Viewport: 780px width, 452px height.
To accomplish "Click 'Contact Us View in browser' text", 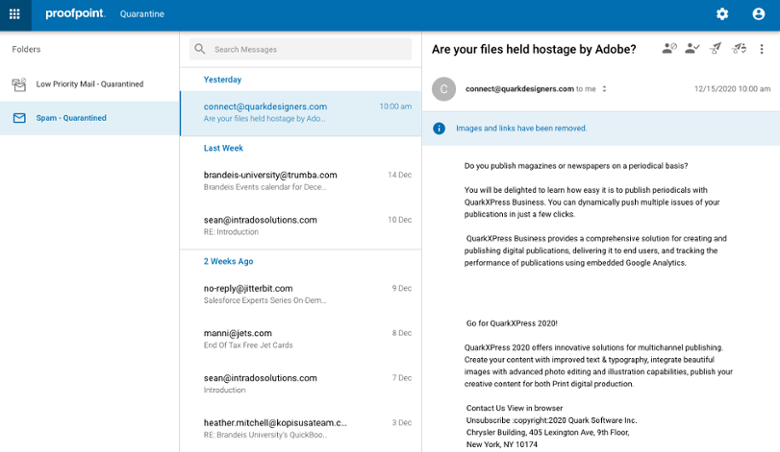I will coord(514,408).
